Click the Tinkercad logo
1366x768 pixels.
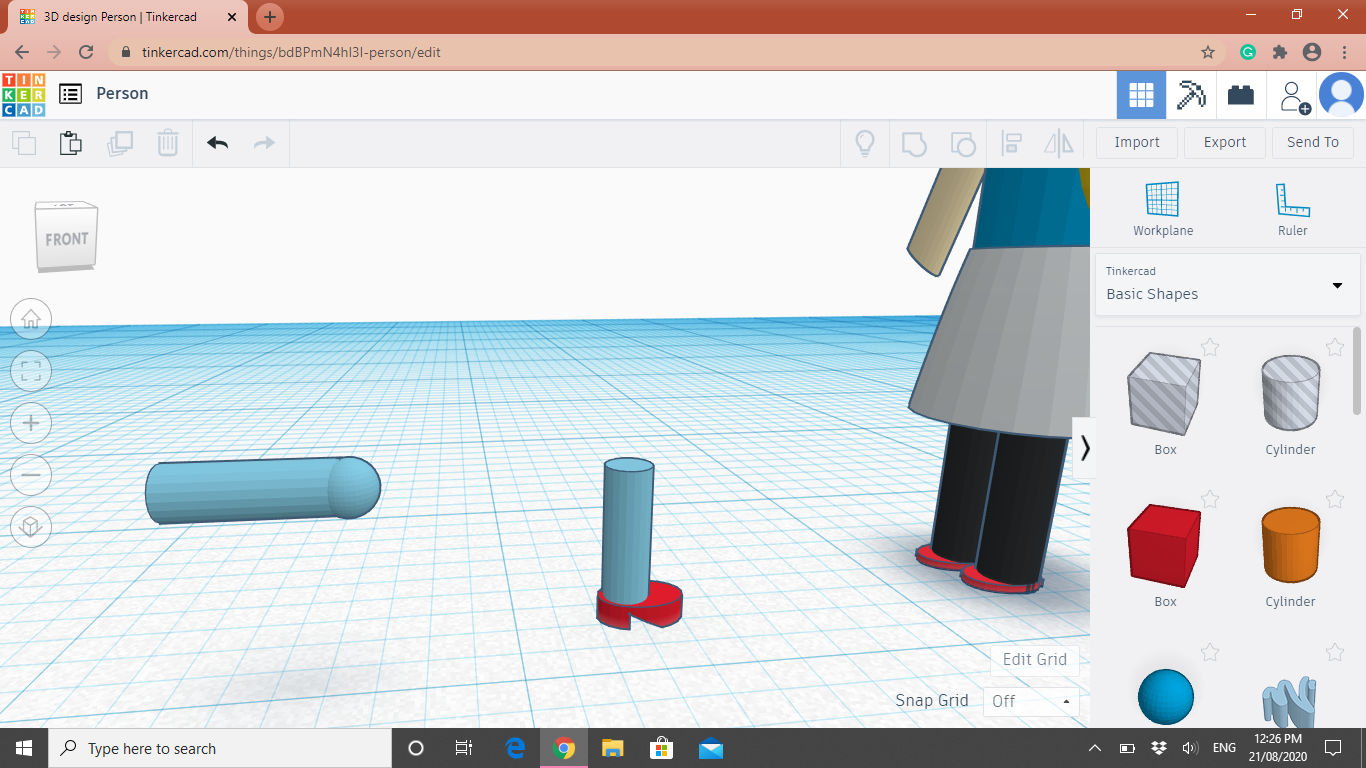[x=23, y=95]
